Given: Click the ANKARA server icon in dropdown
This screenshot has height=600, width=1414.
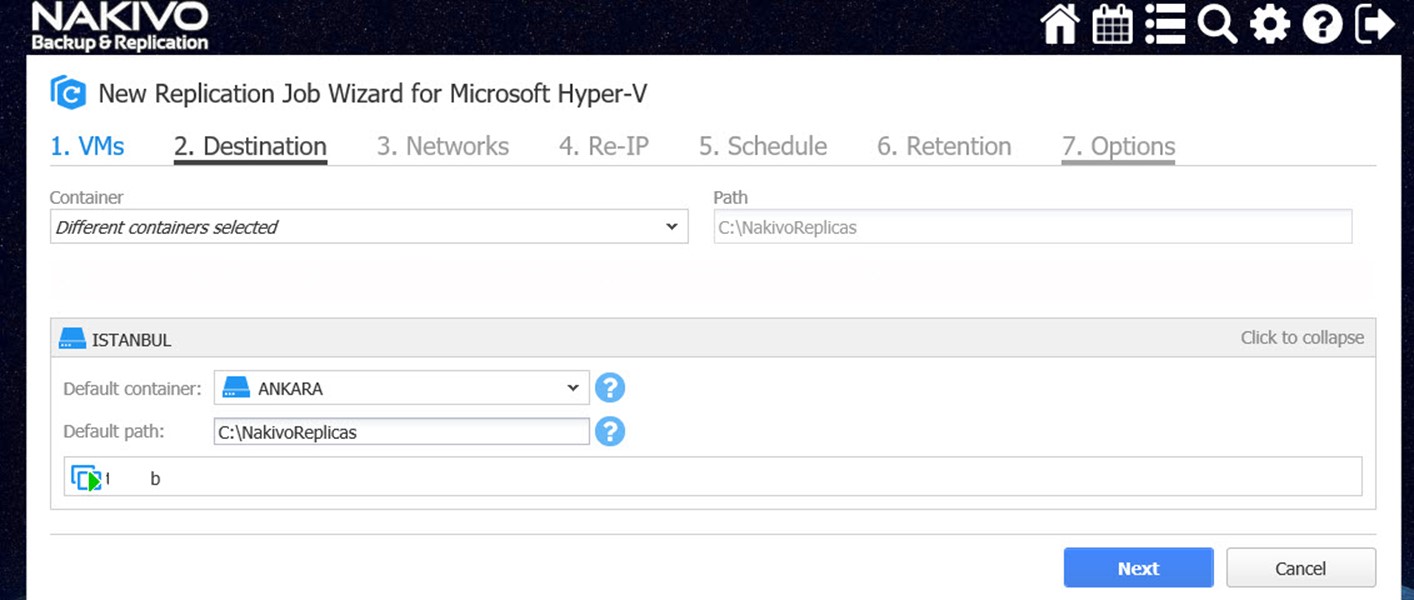Looking at the screenshot, I should (x=236, y=387).
